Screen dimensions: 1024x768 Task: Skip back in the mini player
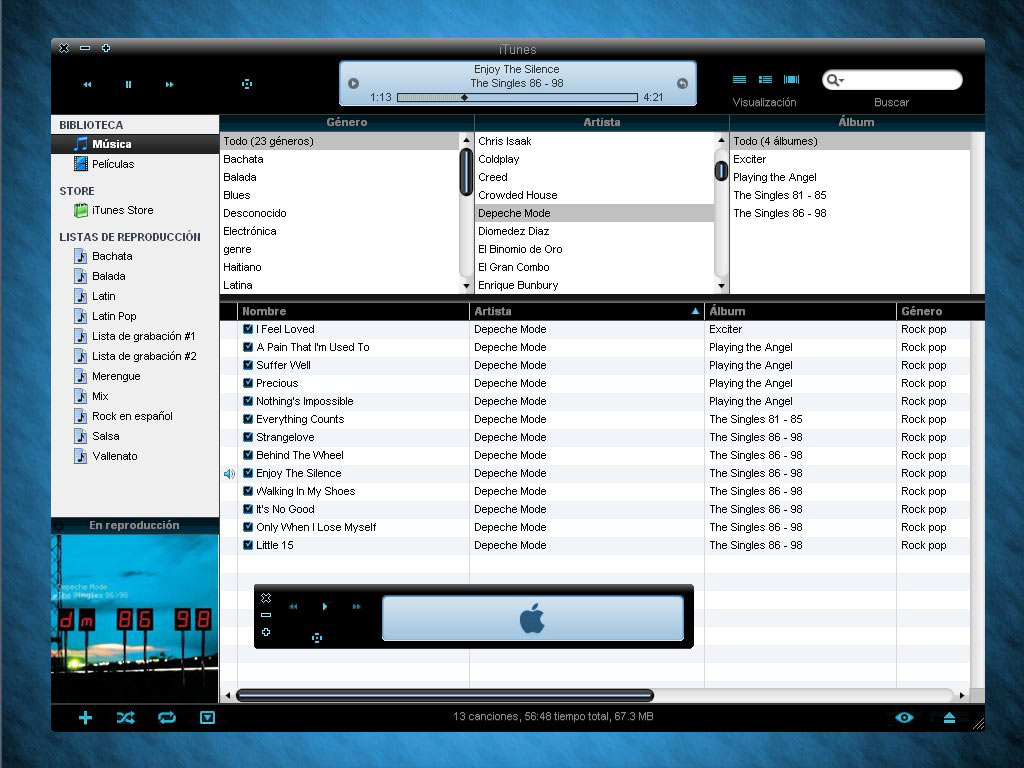[293, 607]
